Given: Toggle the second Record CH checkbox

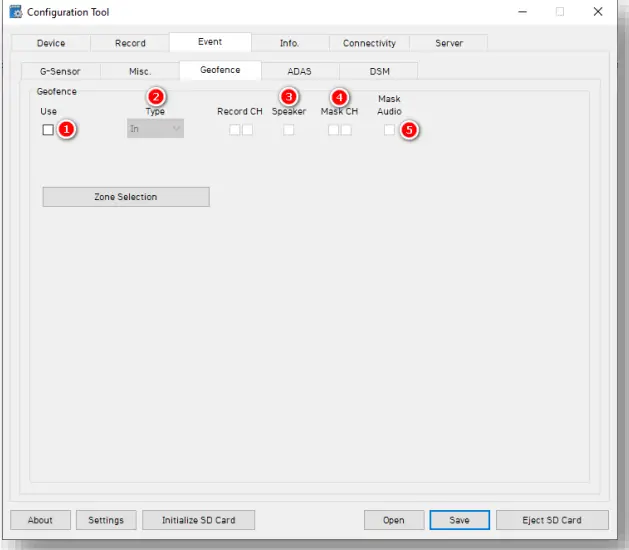Looking at the screenshot, I should (248, 130).
